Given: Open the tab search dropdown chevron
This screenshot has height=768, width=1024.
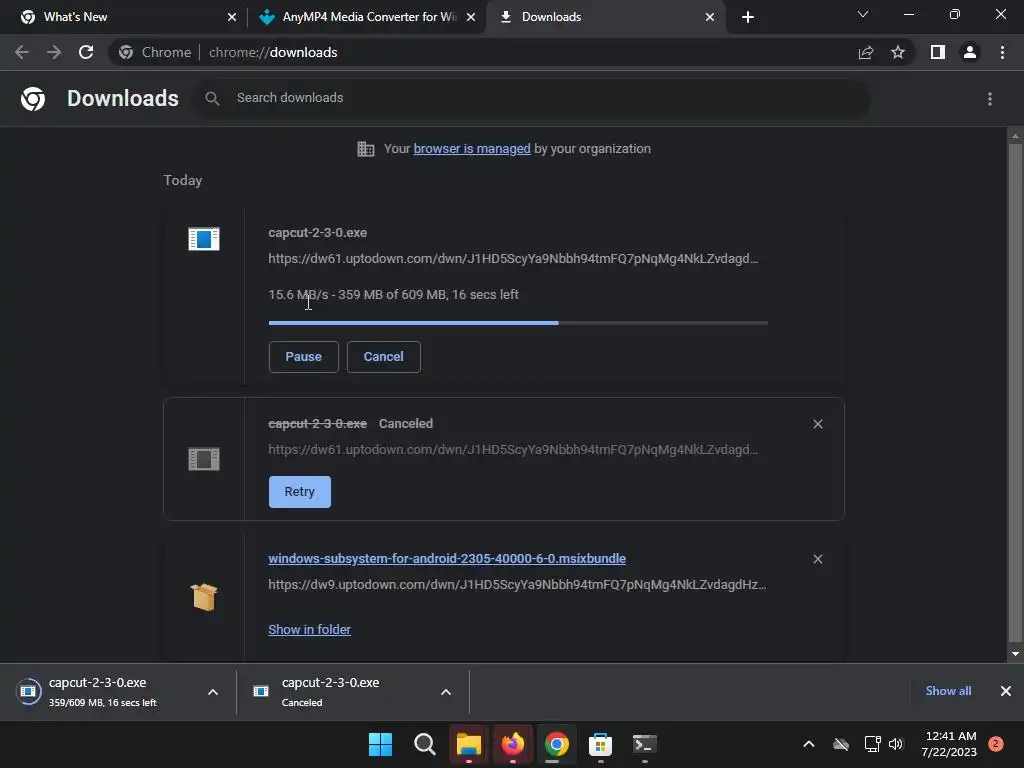Looking at the screenshot, I should 863,14.
